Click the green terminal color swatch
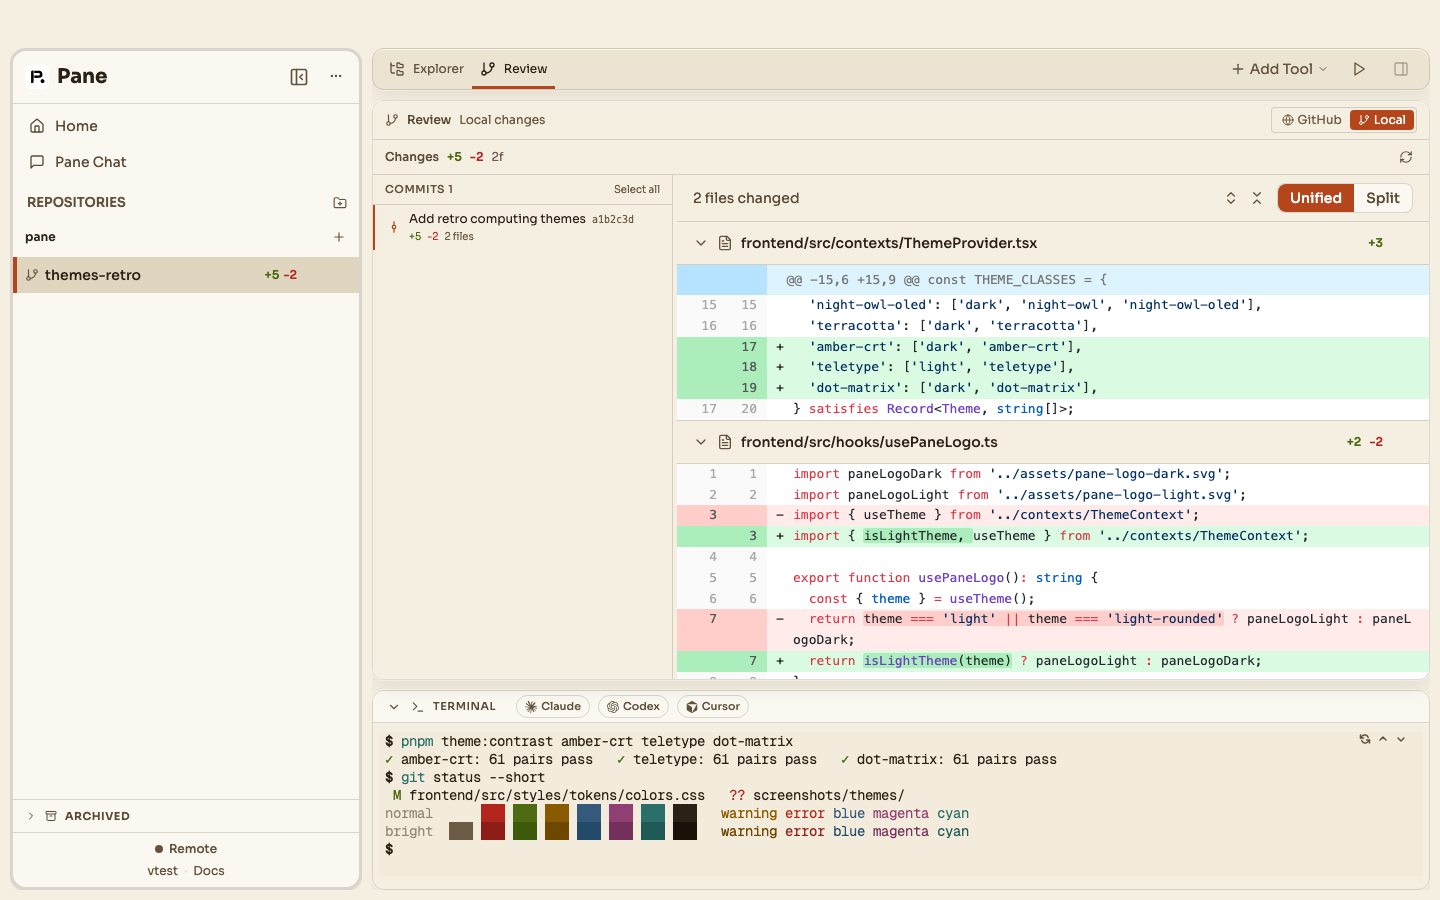 [525, 822]
